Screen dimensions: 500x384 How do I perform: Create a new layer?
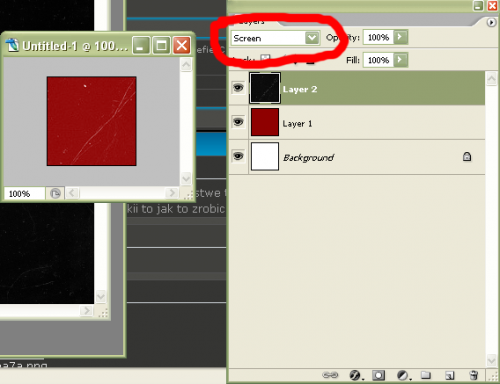[x=450, y=376]
